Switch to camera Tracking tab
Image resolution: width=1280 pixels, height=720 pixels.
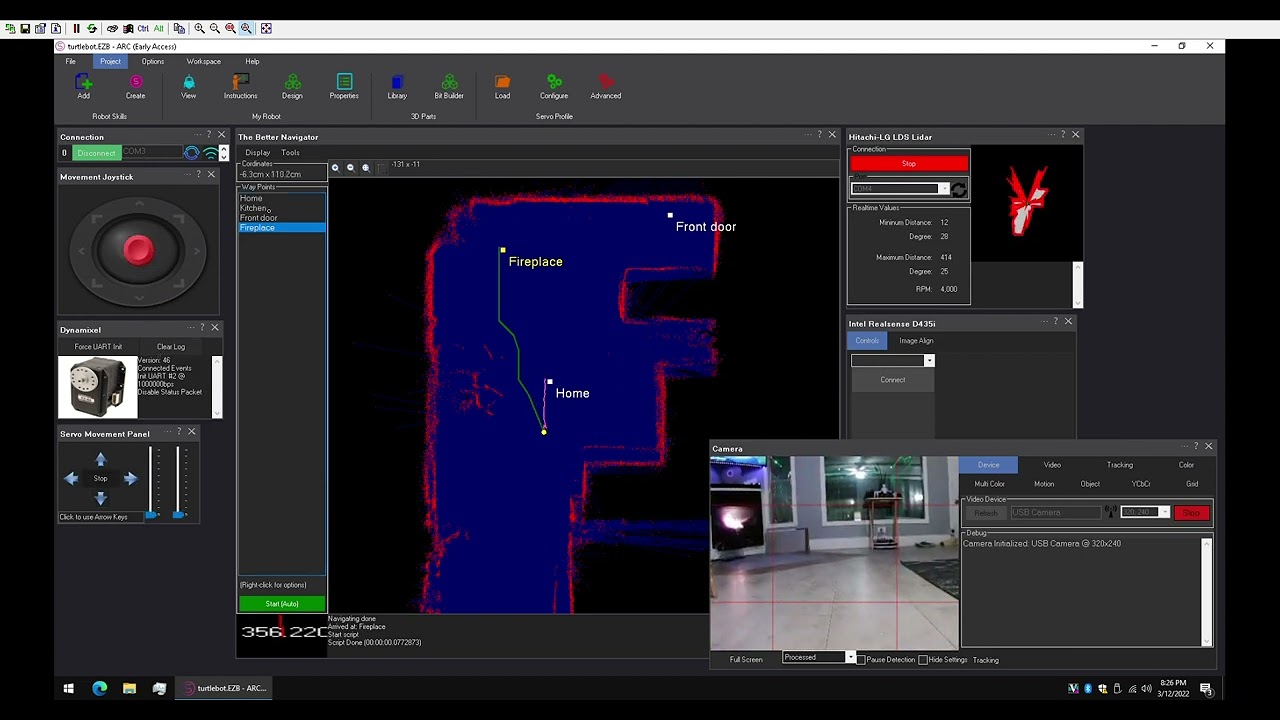tap(1119, 465)
